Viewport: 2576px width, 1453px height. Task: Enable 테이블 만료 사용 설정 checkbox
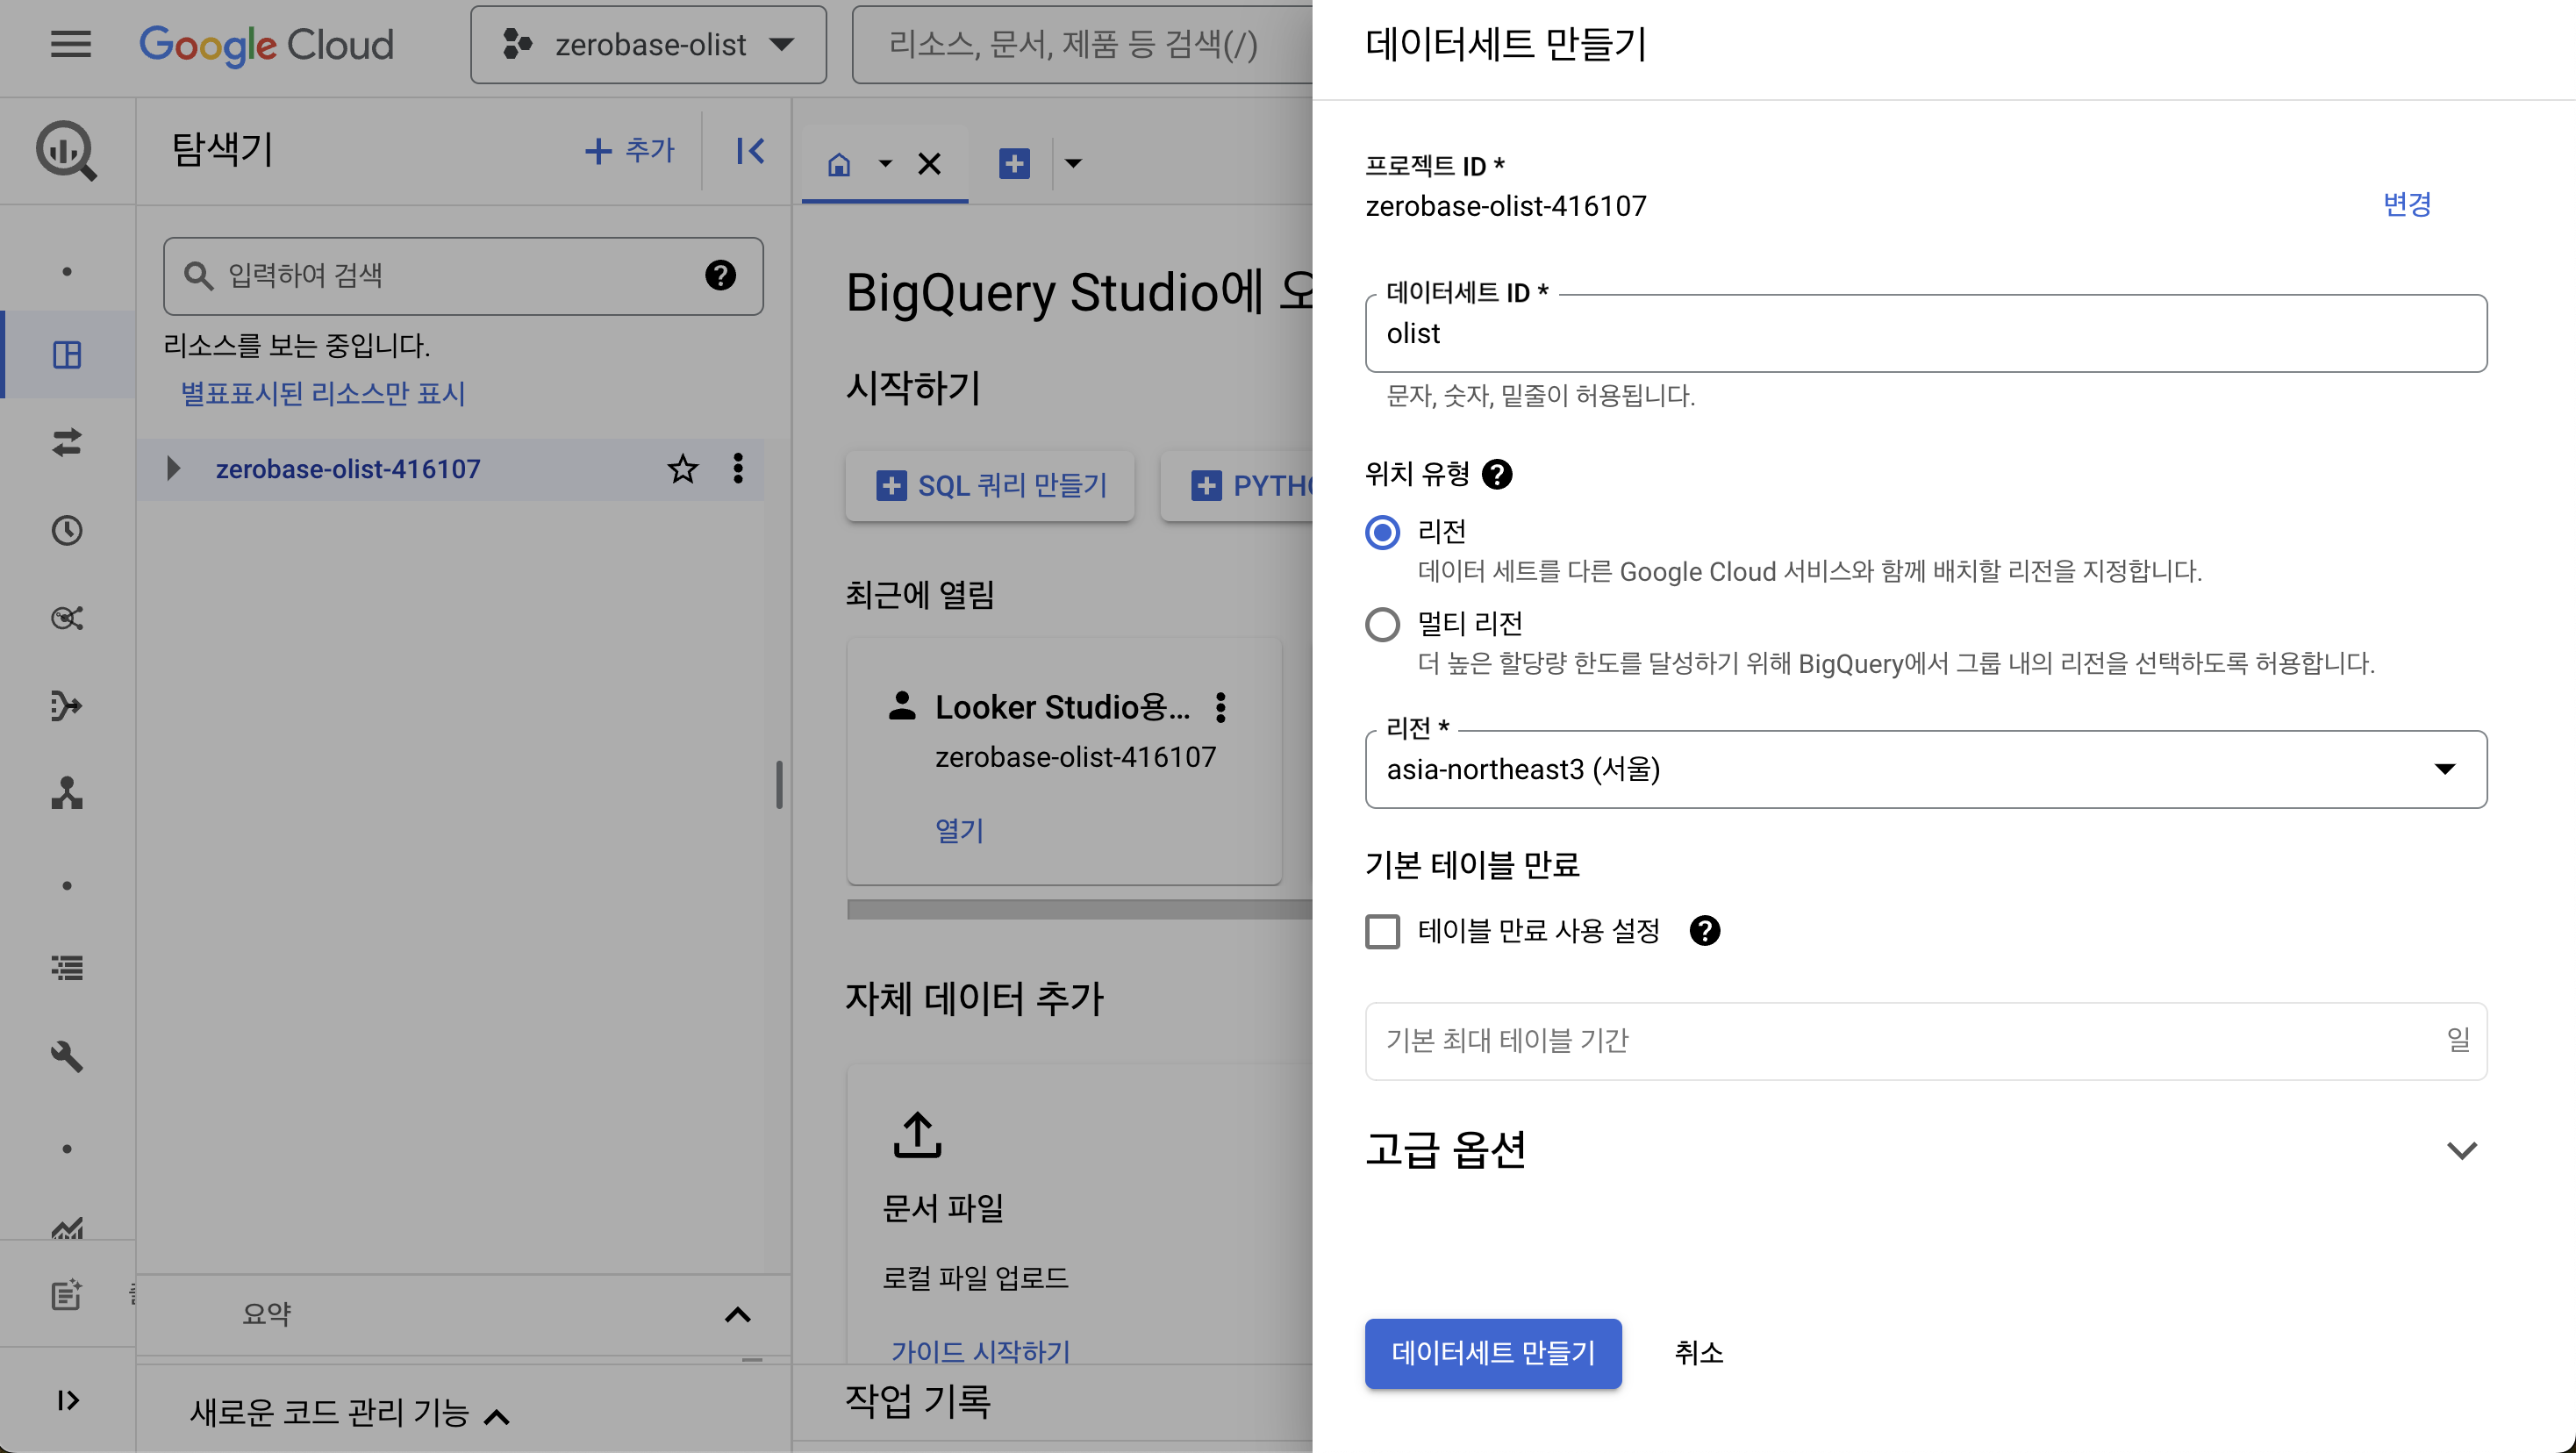[1382, 931]
